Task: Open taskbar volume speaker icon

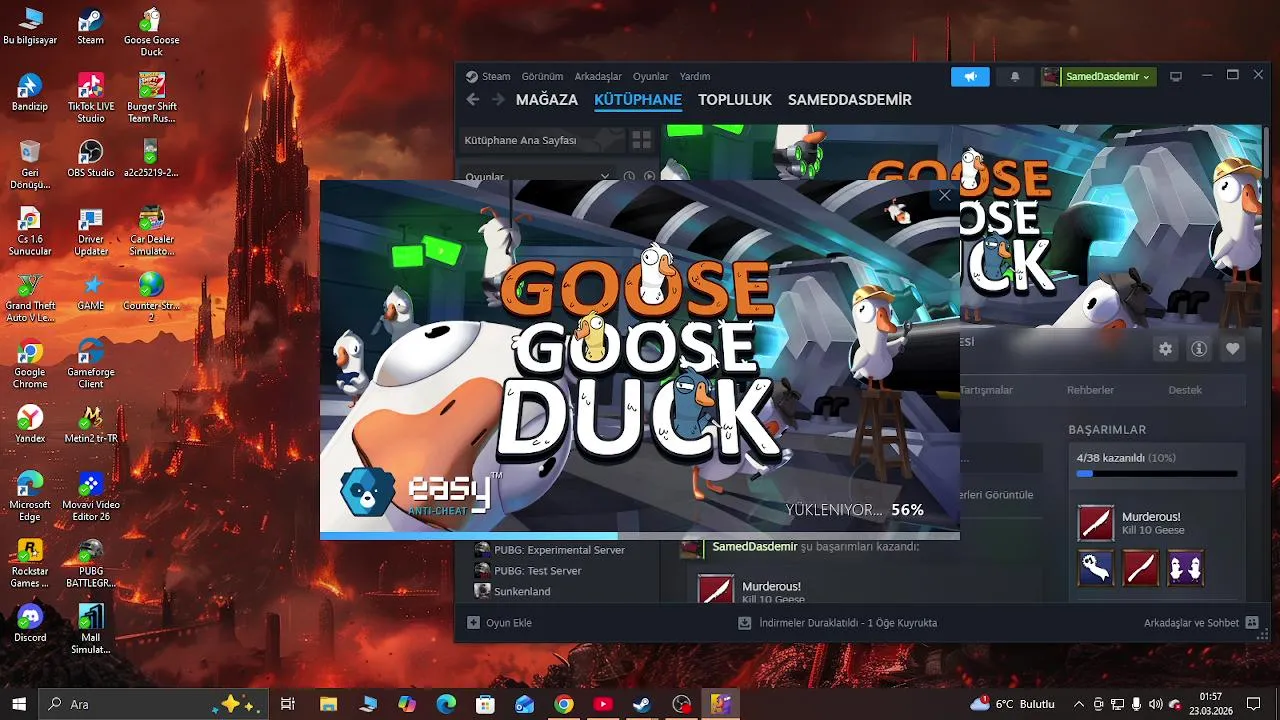Action: point(1155,704)
